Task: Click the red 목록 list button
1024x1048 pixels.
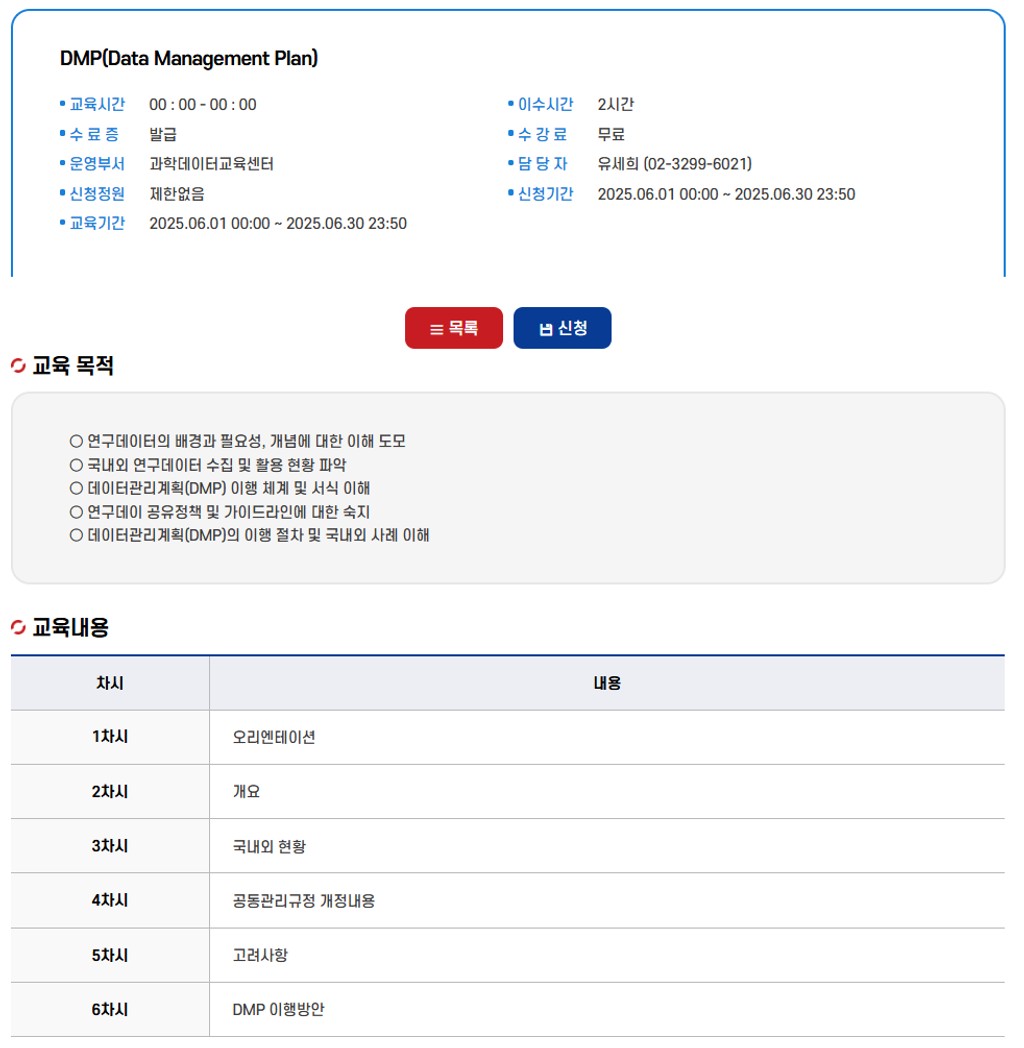Action: (453, 328)
